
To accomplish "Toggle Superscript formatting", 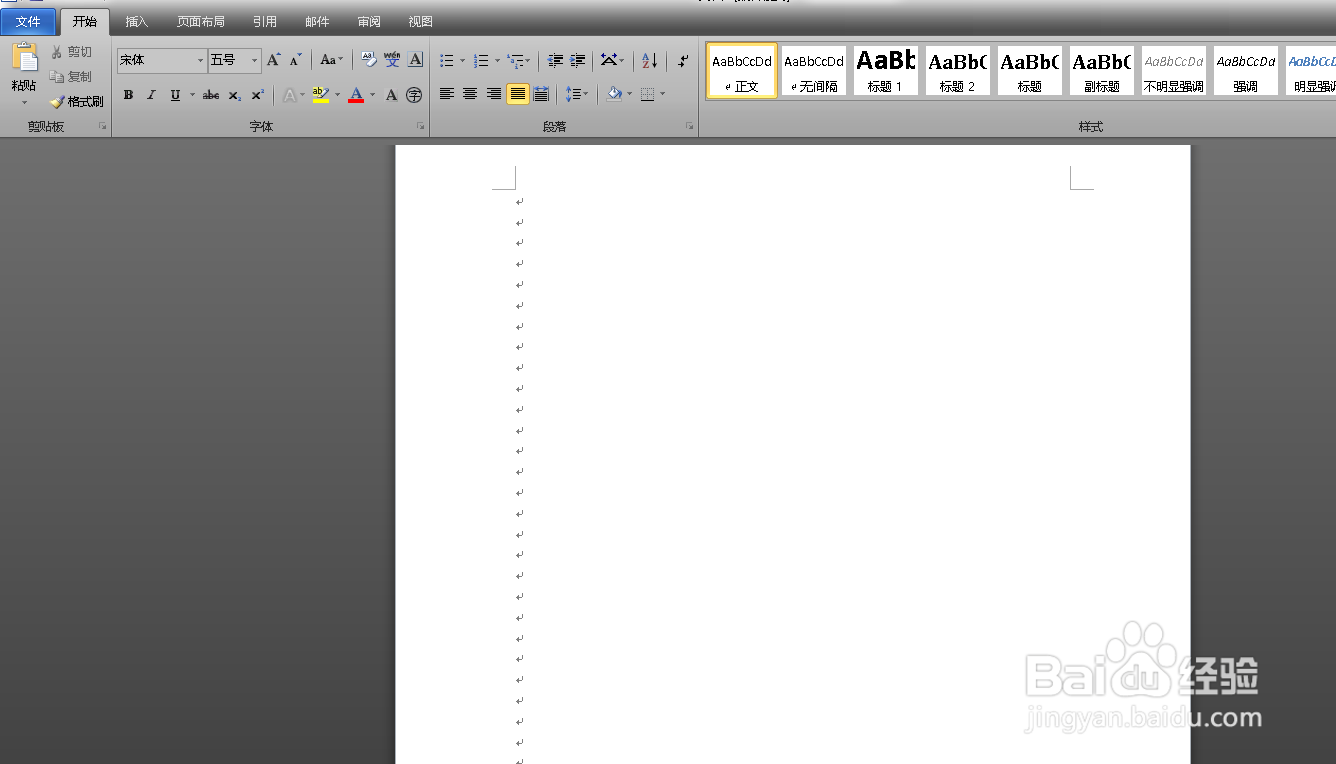I will pyautogui.click(x=257, y=95).
